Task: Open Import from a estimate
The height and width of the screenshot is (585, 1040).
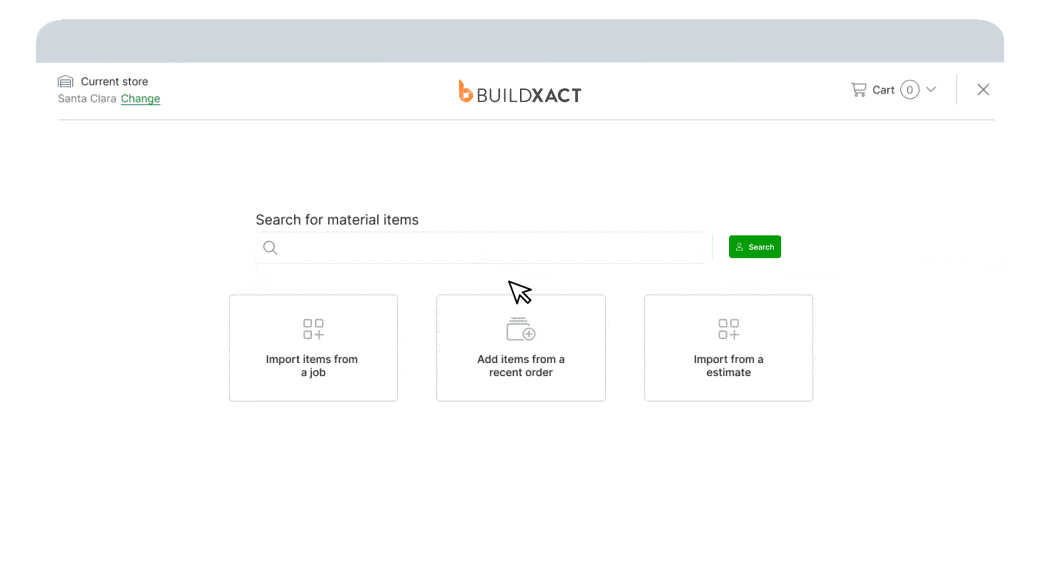Action: 728,348
